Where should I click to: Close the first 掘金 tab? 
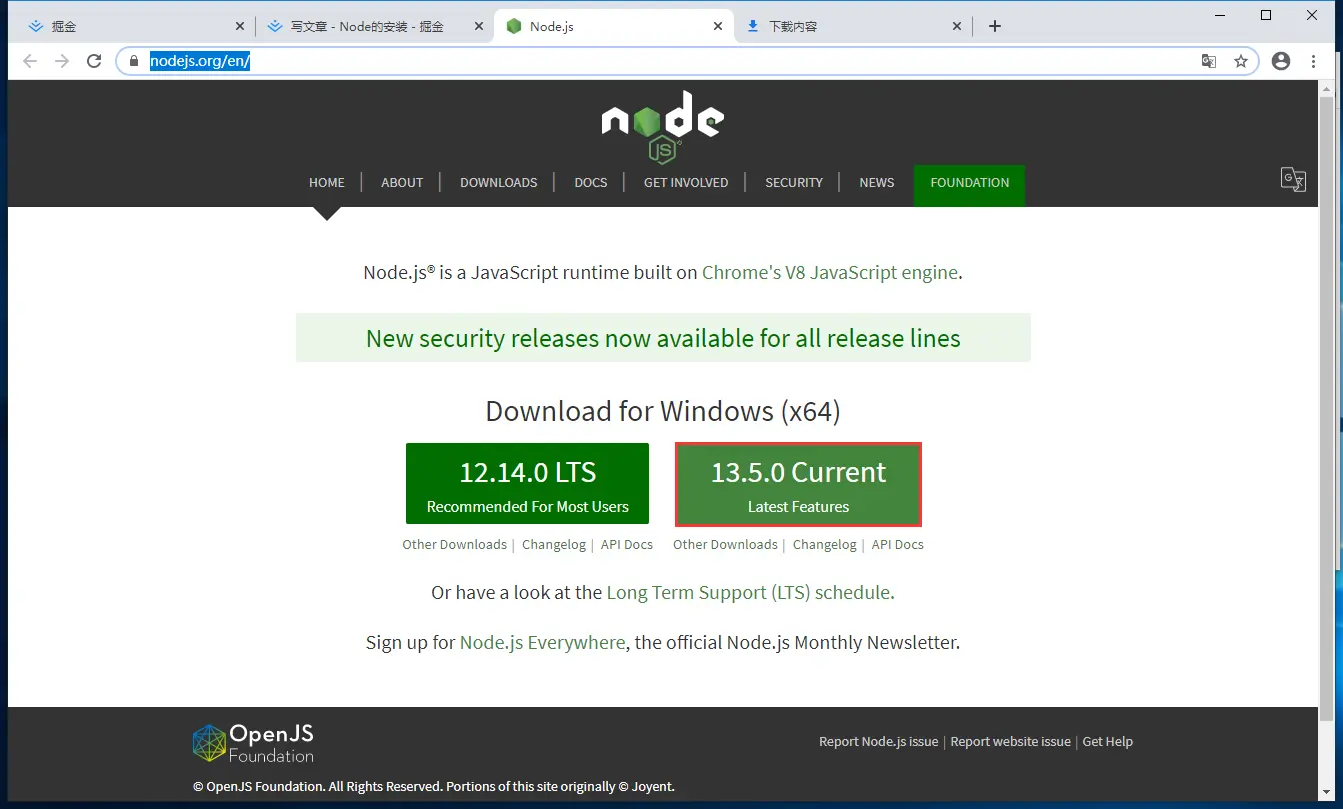coord(239,26)
